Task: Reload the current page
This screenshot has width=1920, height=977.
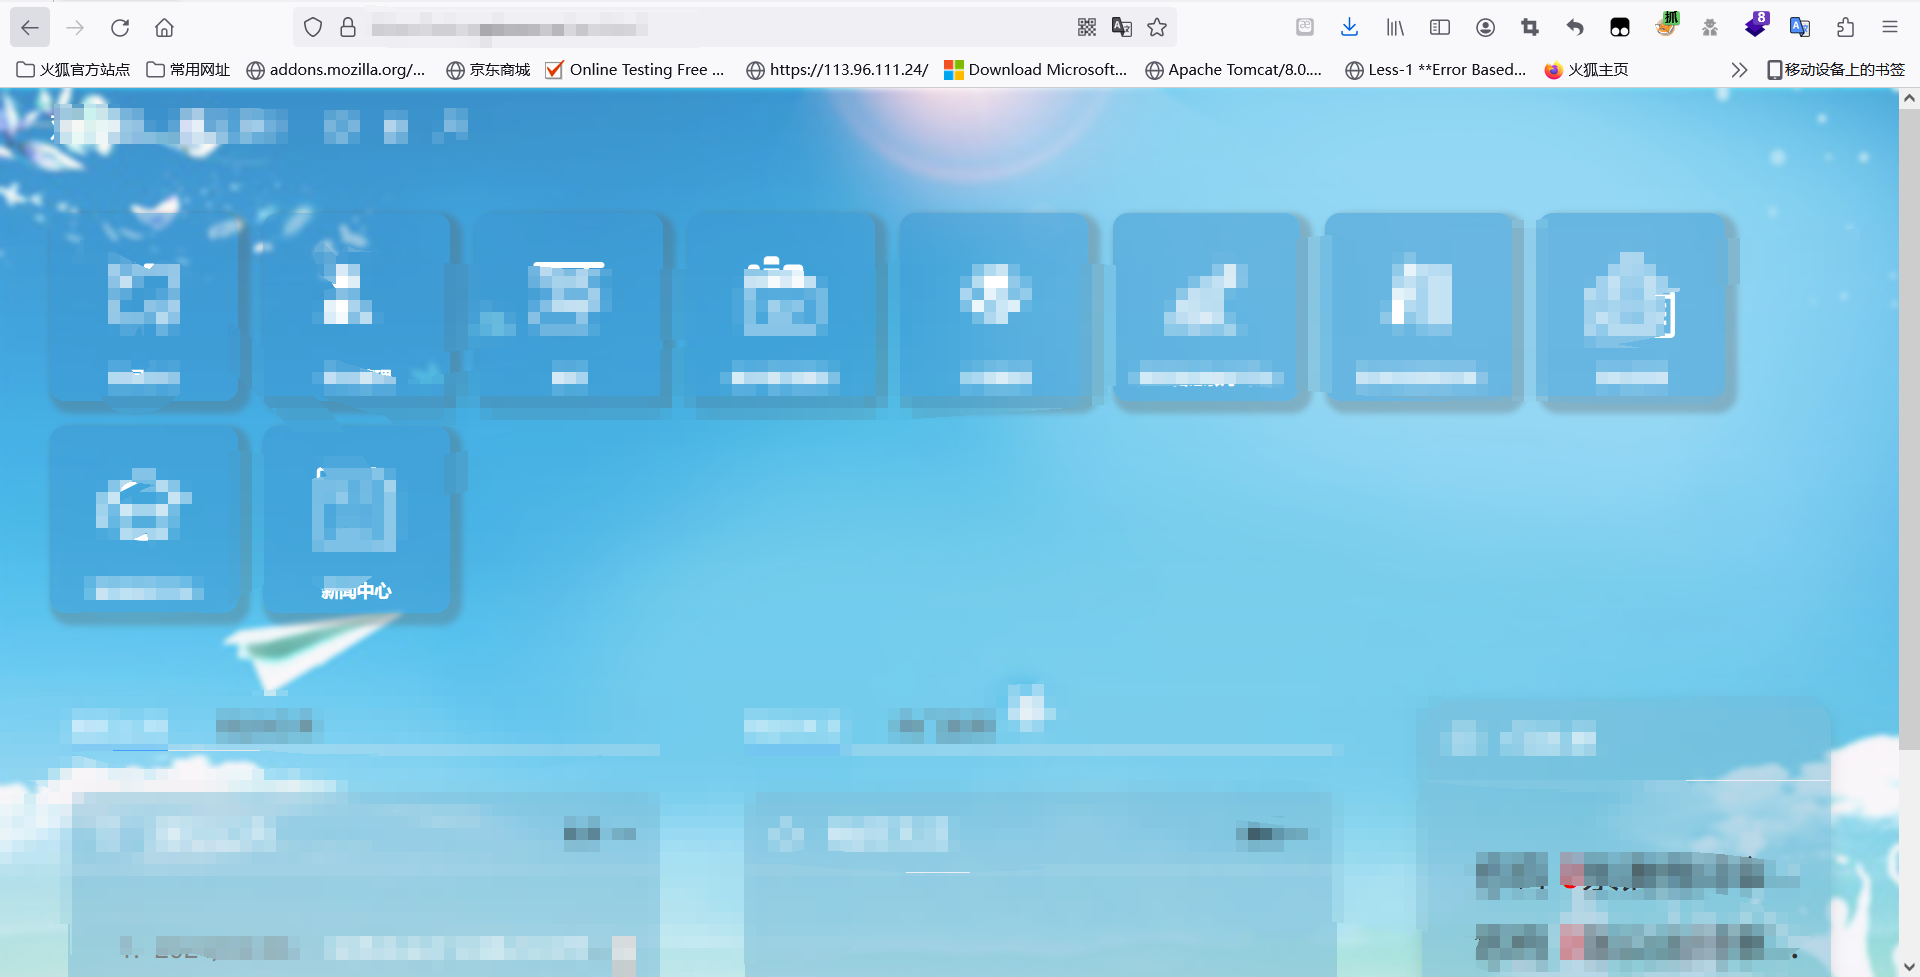Action: pos(120,28)
